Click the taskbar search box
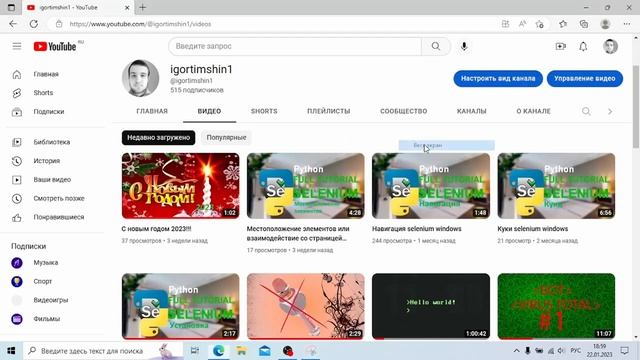The width and height of the screenshot is (640, 360). click(103, 351)
